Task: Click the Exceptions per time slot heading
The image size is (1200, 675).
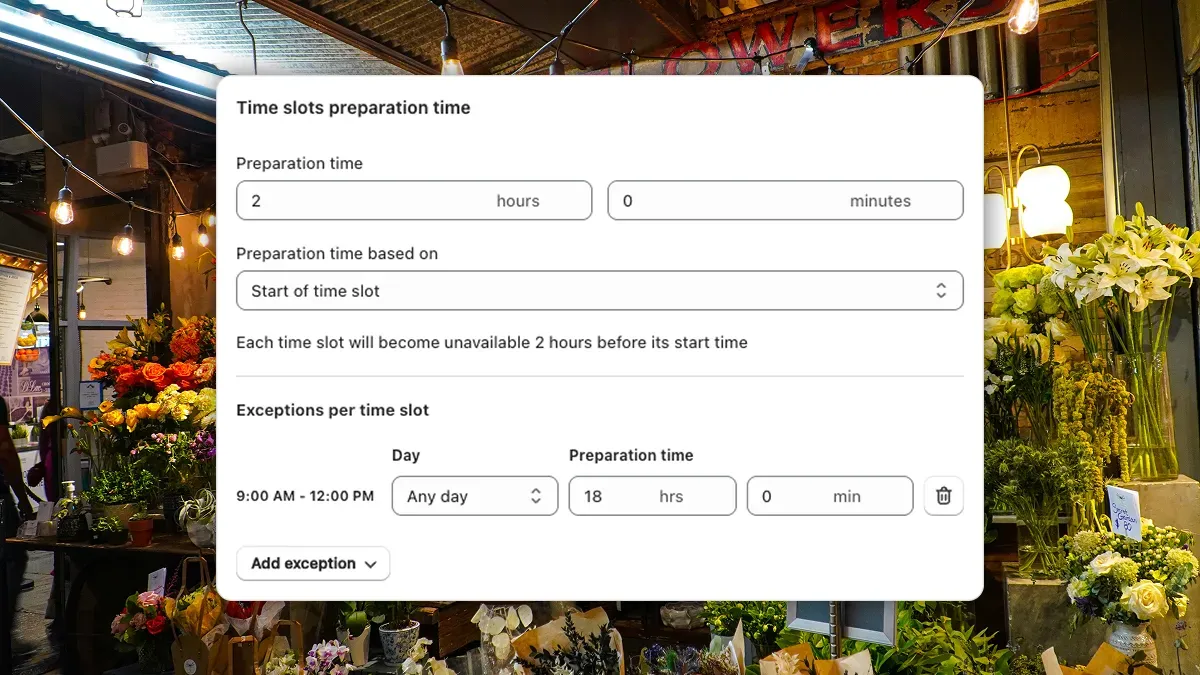Action: [x=332, y=410]
